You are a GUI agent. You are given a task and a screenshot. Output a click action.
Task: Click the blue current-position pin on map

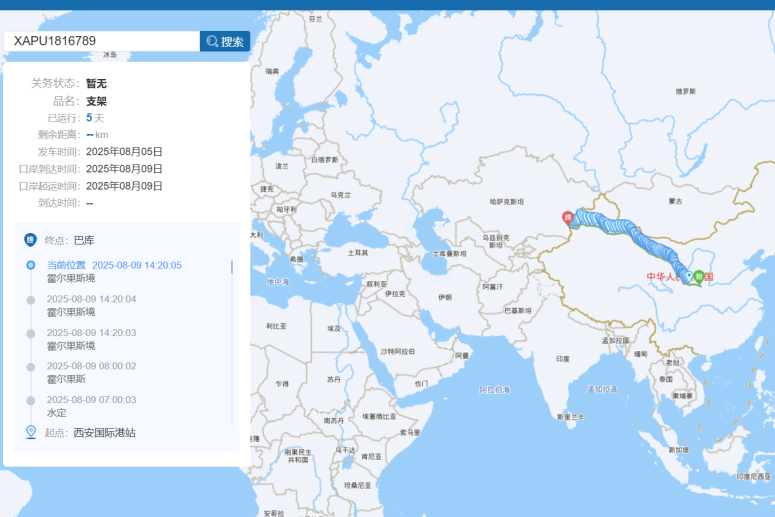[x=689, y=276]
